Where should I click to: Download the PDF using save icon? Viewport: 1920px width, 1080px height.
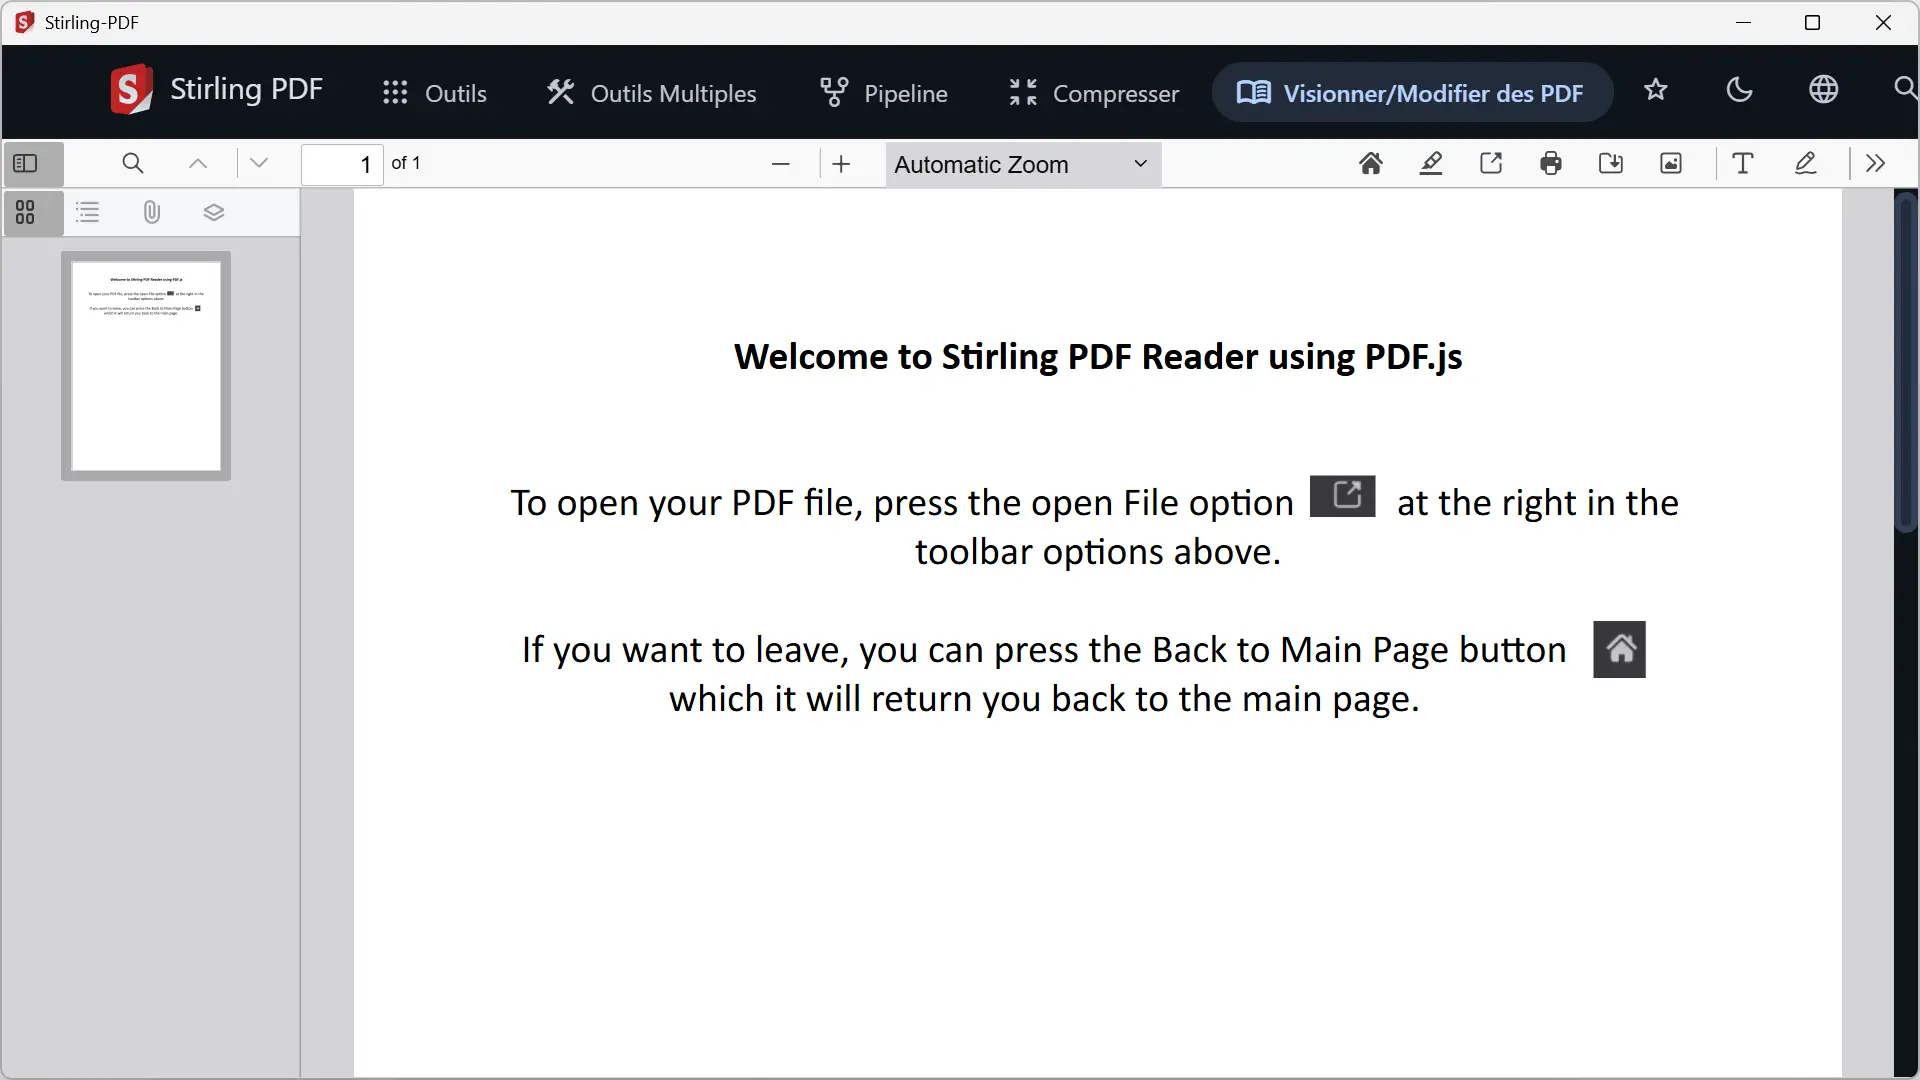(1611, 164)
